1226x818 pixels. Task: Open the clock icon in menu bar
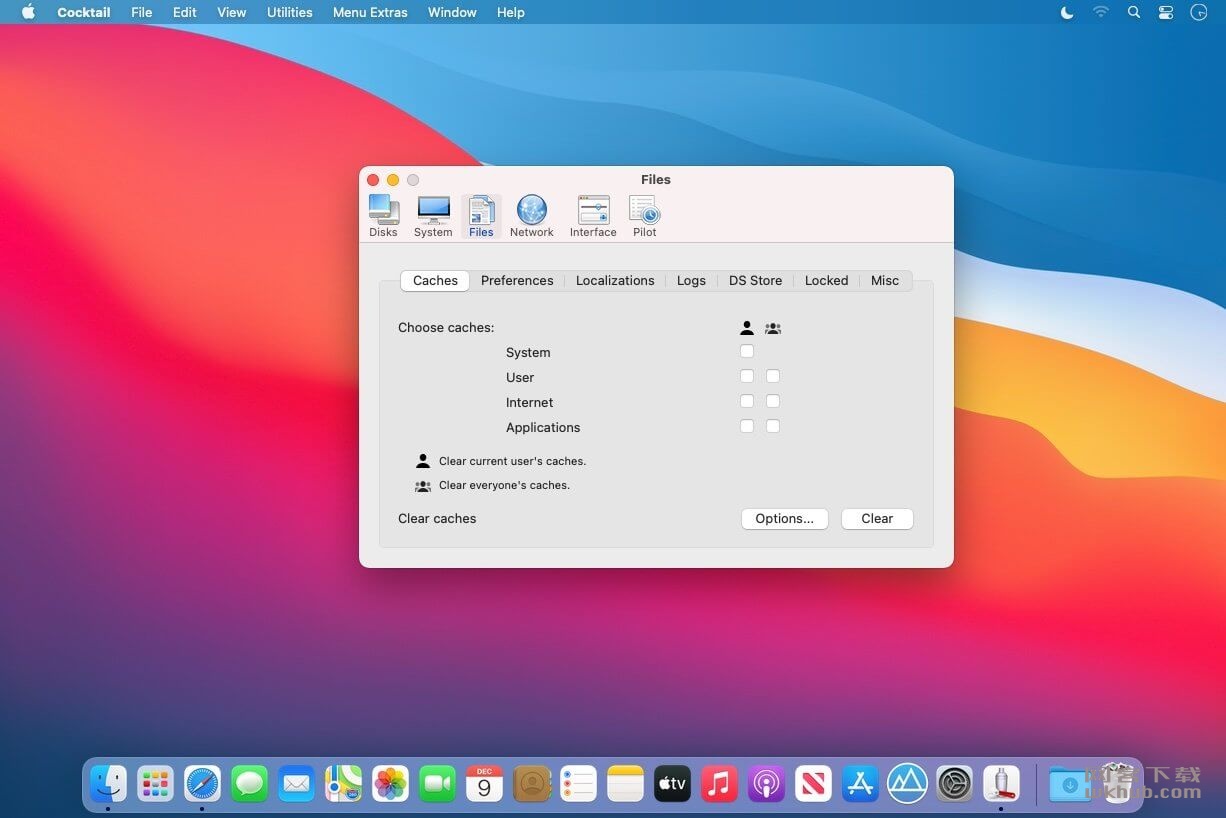1199,12
